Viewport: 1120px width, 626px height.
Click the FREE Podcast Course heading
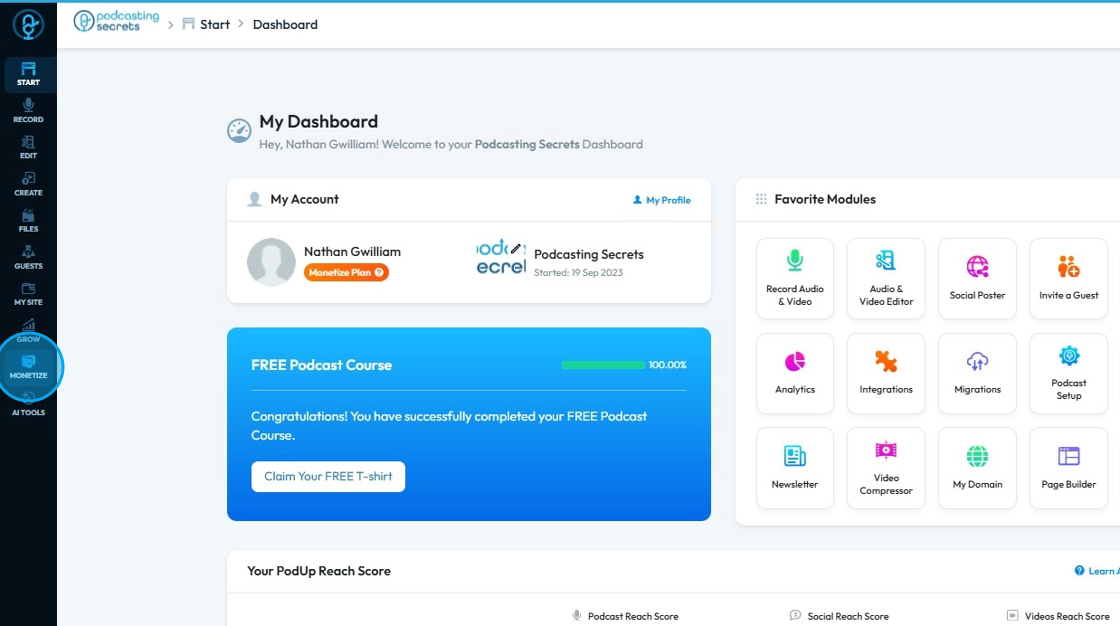(x=321, y=365)
